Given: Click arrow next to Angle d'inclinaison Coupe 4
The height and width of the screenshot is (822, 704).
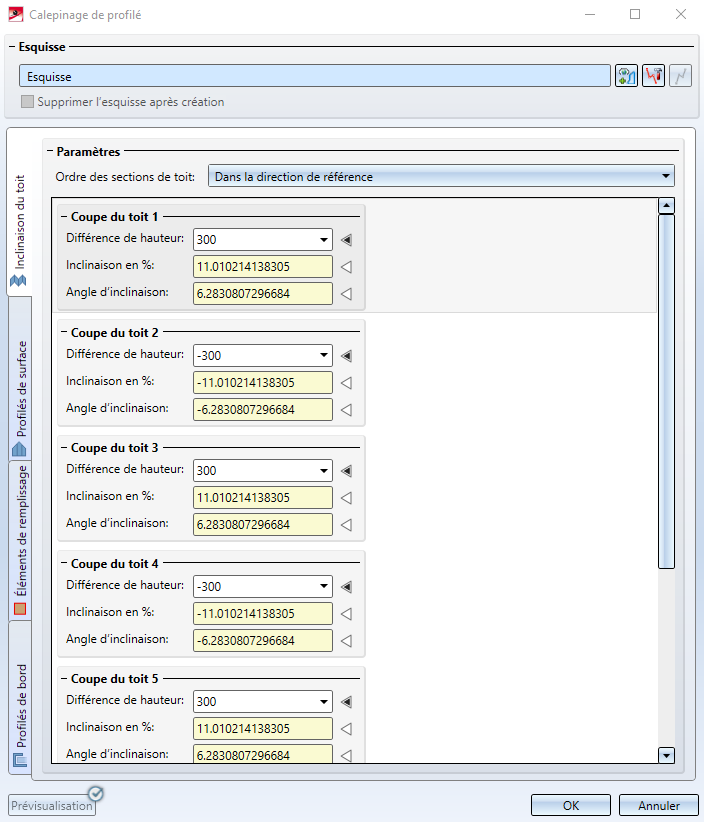Looking at the screenshot, I should tap(346, 641).
